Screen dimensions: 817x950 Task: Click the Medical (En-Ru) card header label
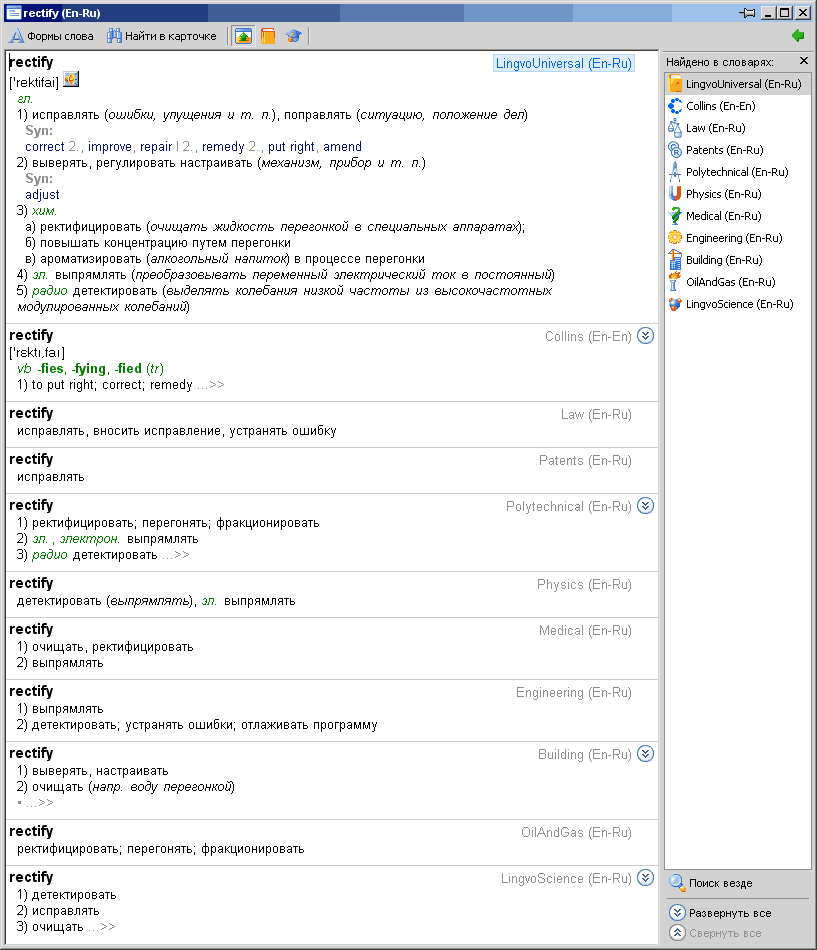585,631
